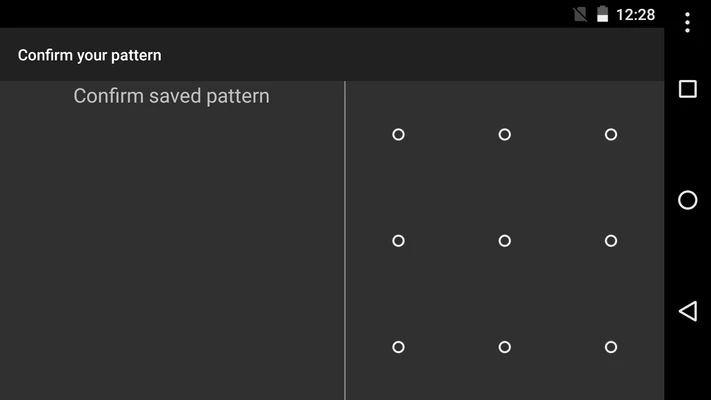Tap the top-center pattern dot
This screenshot has width=711, height=400.
[x=504, y=134]
